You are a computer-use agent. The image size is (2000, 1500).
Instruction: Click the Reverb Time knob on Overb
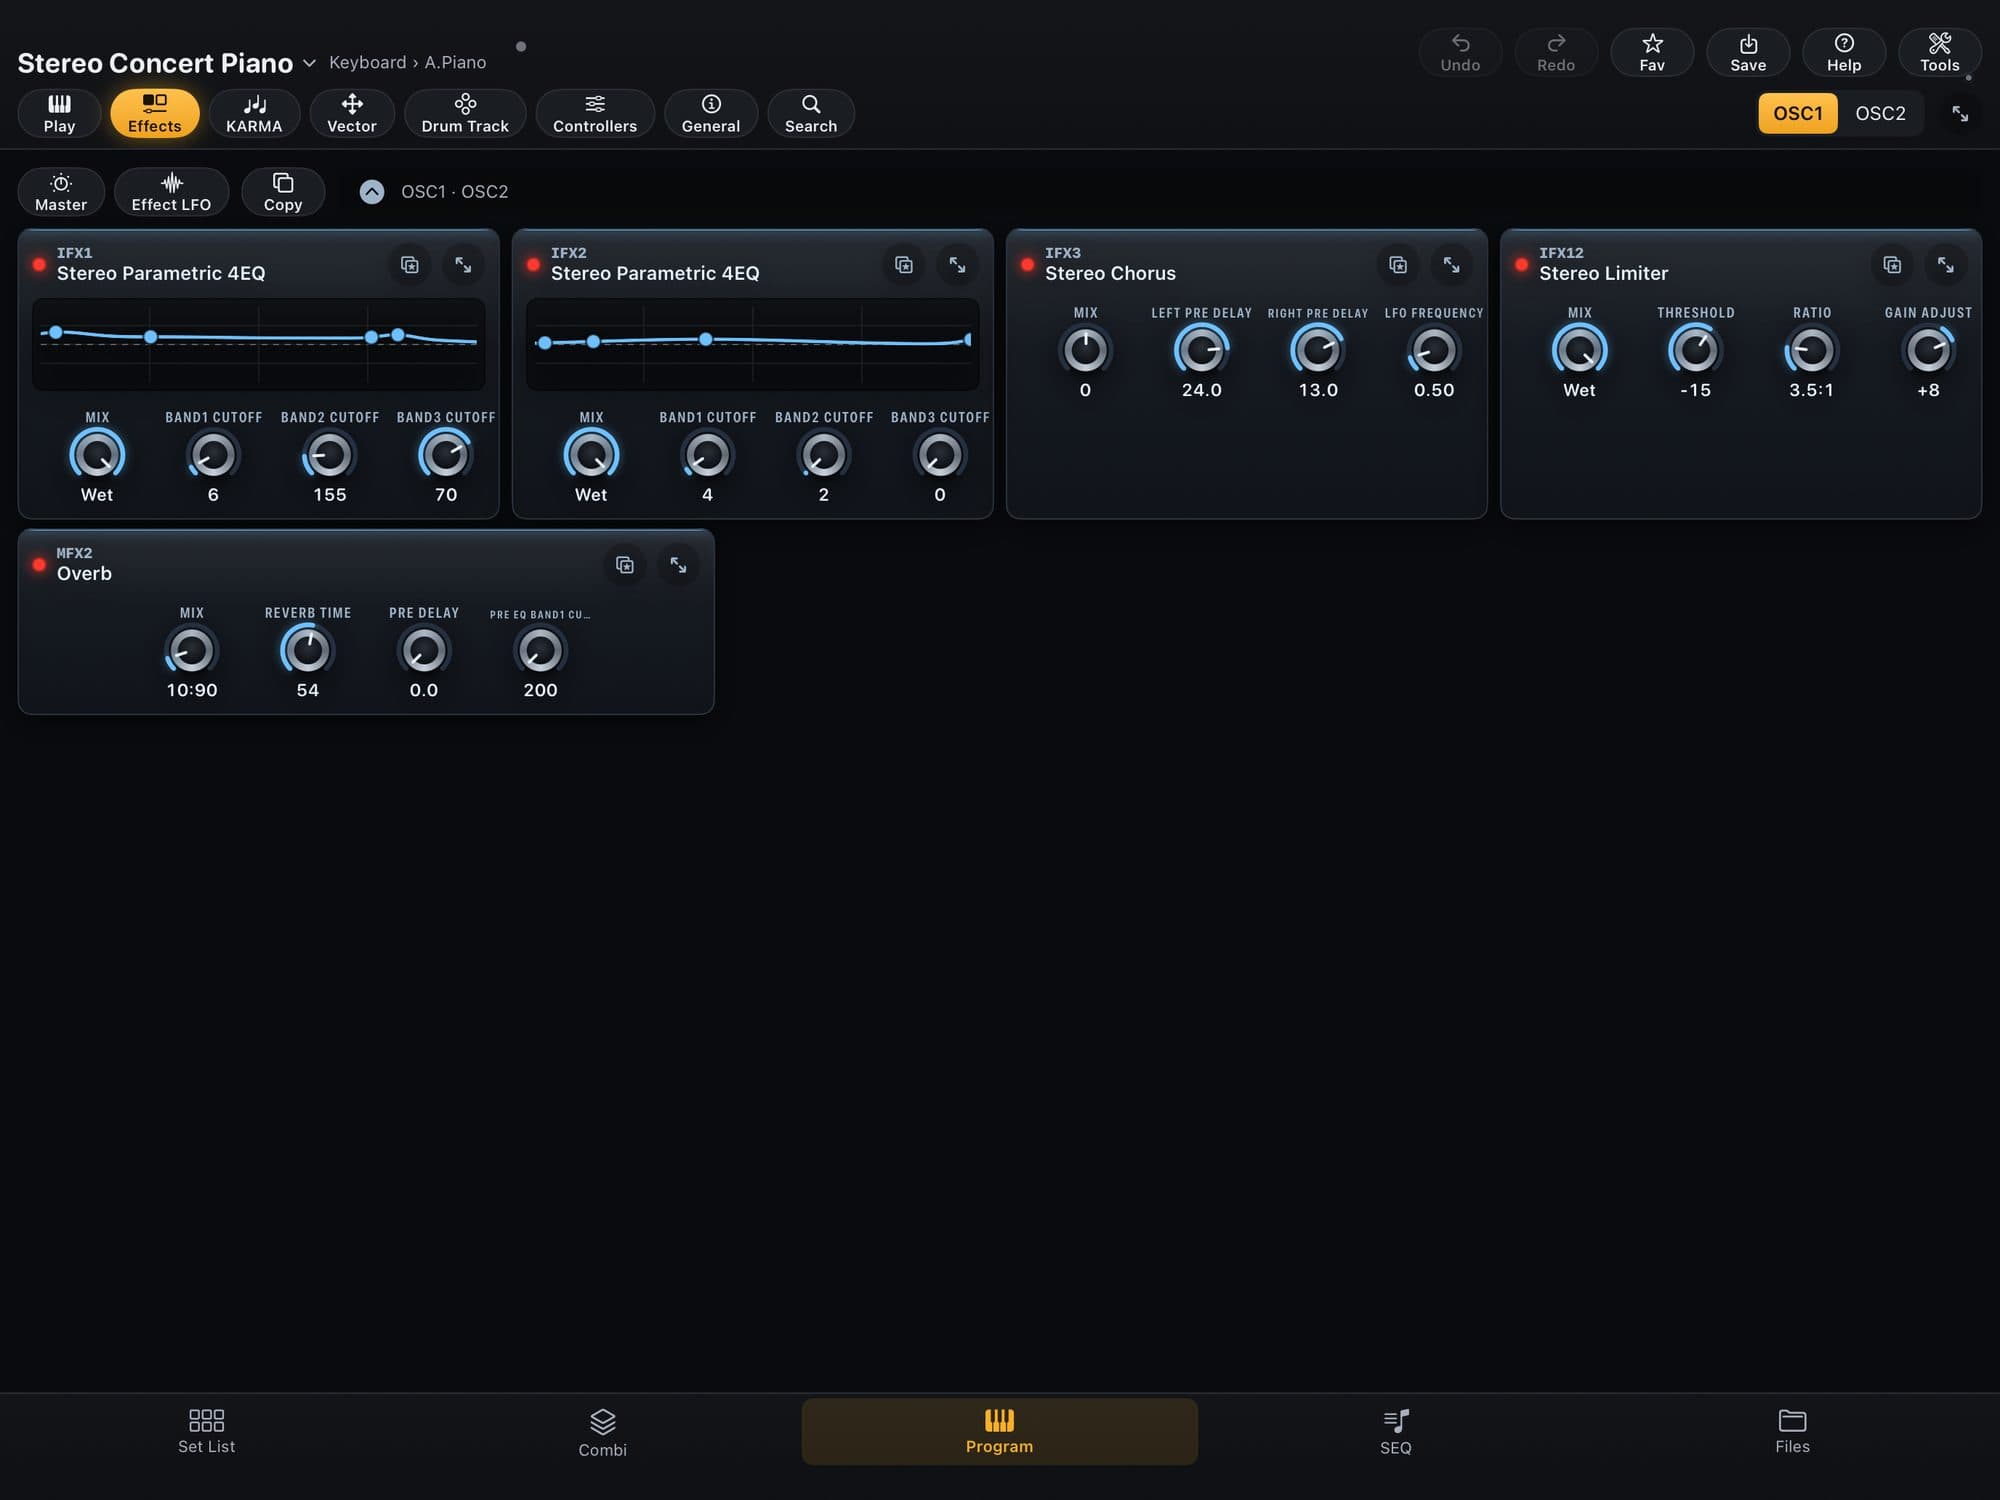(x=307, y=651)
